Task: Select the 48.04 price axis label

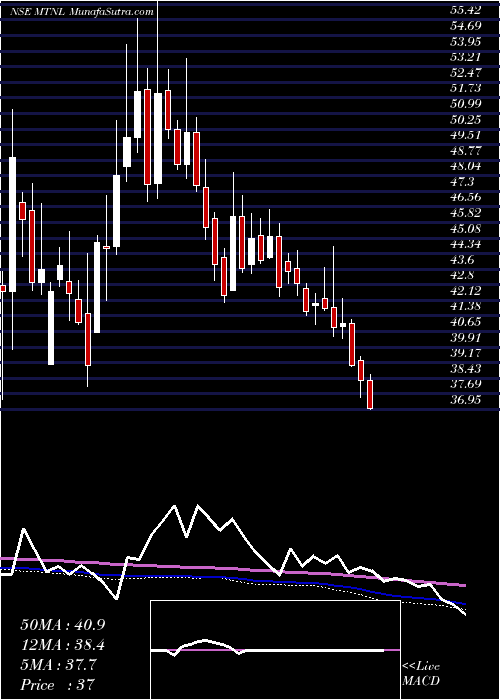Action: pos(465,167)
